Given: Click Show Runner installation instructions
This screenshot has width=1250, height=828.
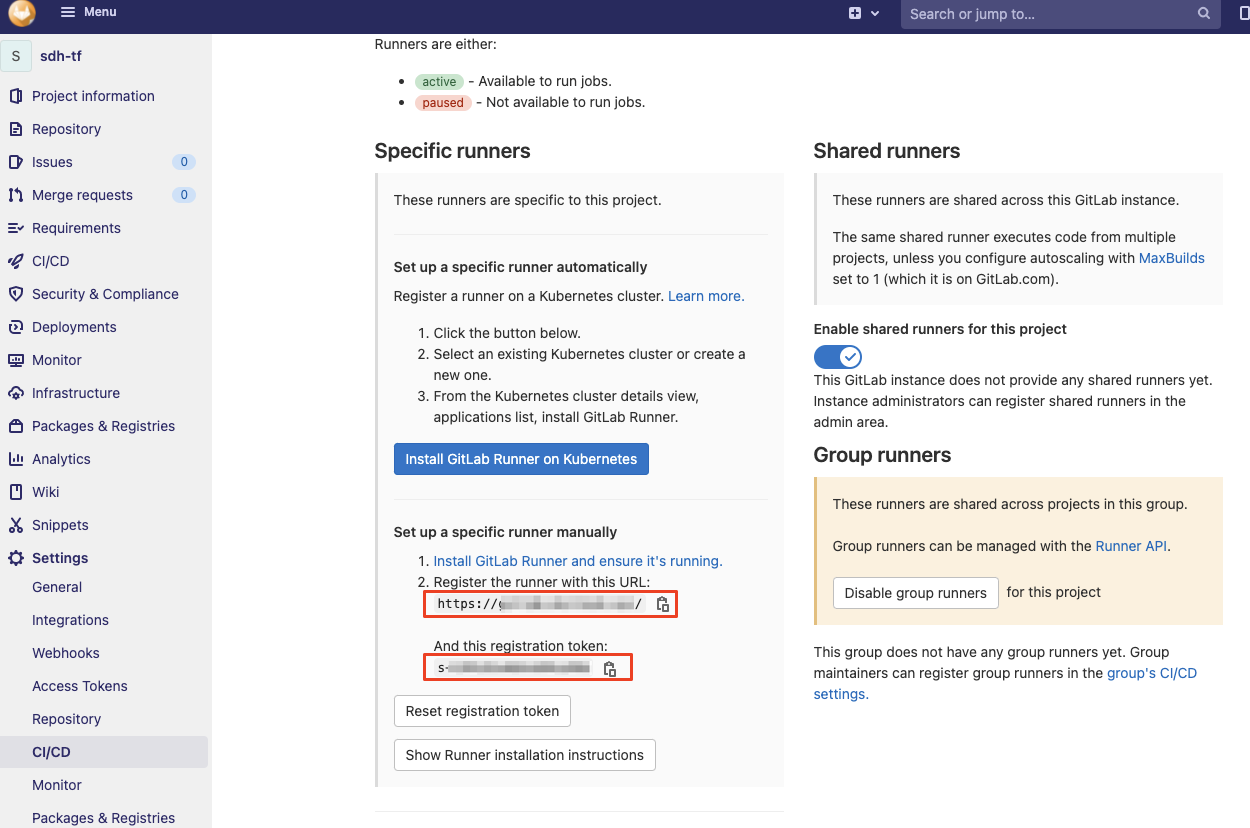Looking at the screenshot, I should pos(525,755).
